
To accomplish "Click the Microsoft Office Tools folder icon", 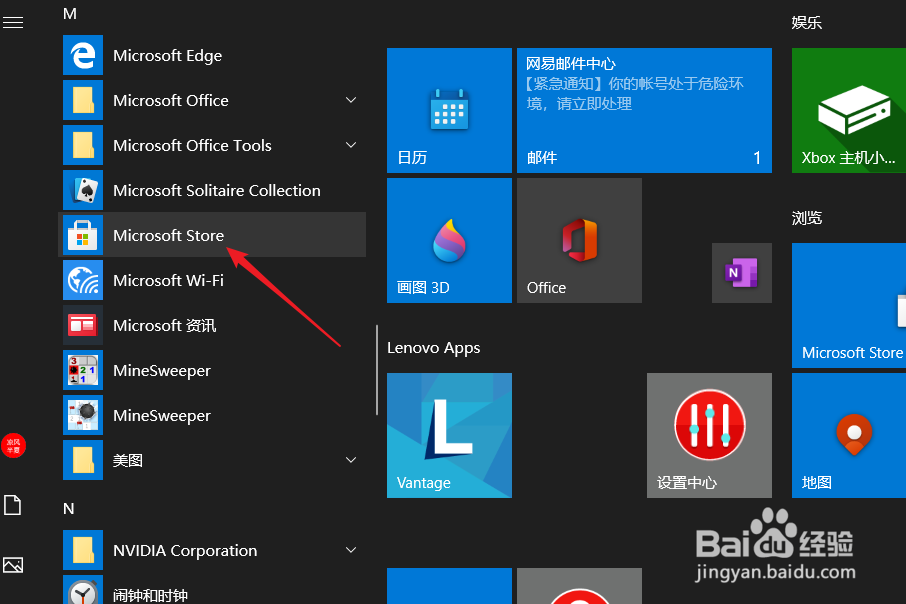I will [x=83, y=146].
